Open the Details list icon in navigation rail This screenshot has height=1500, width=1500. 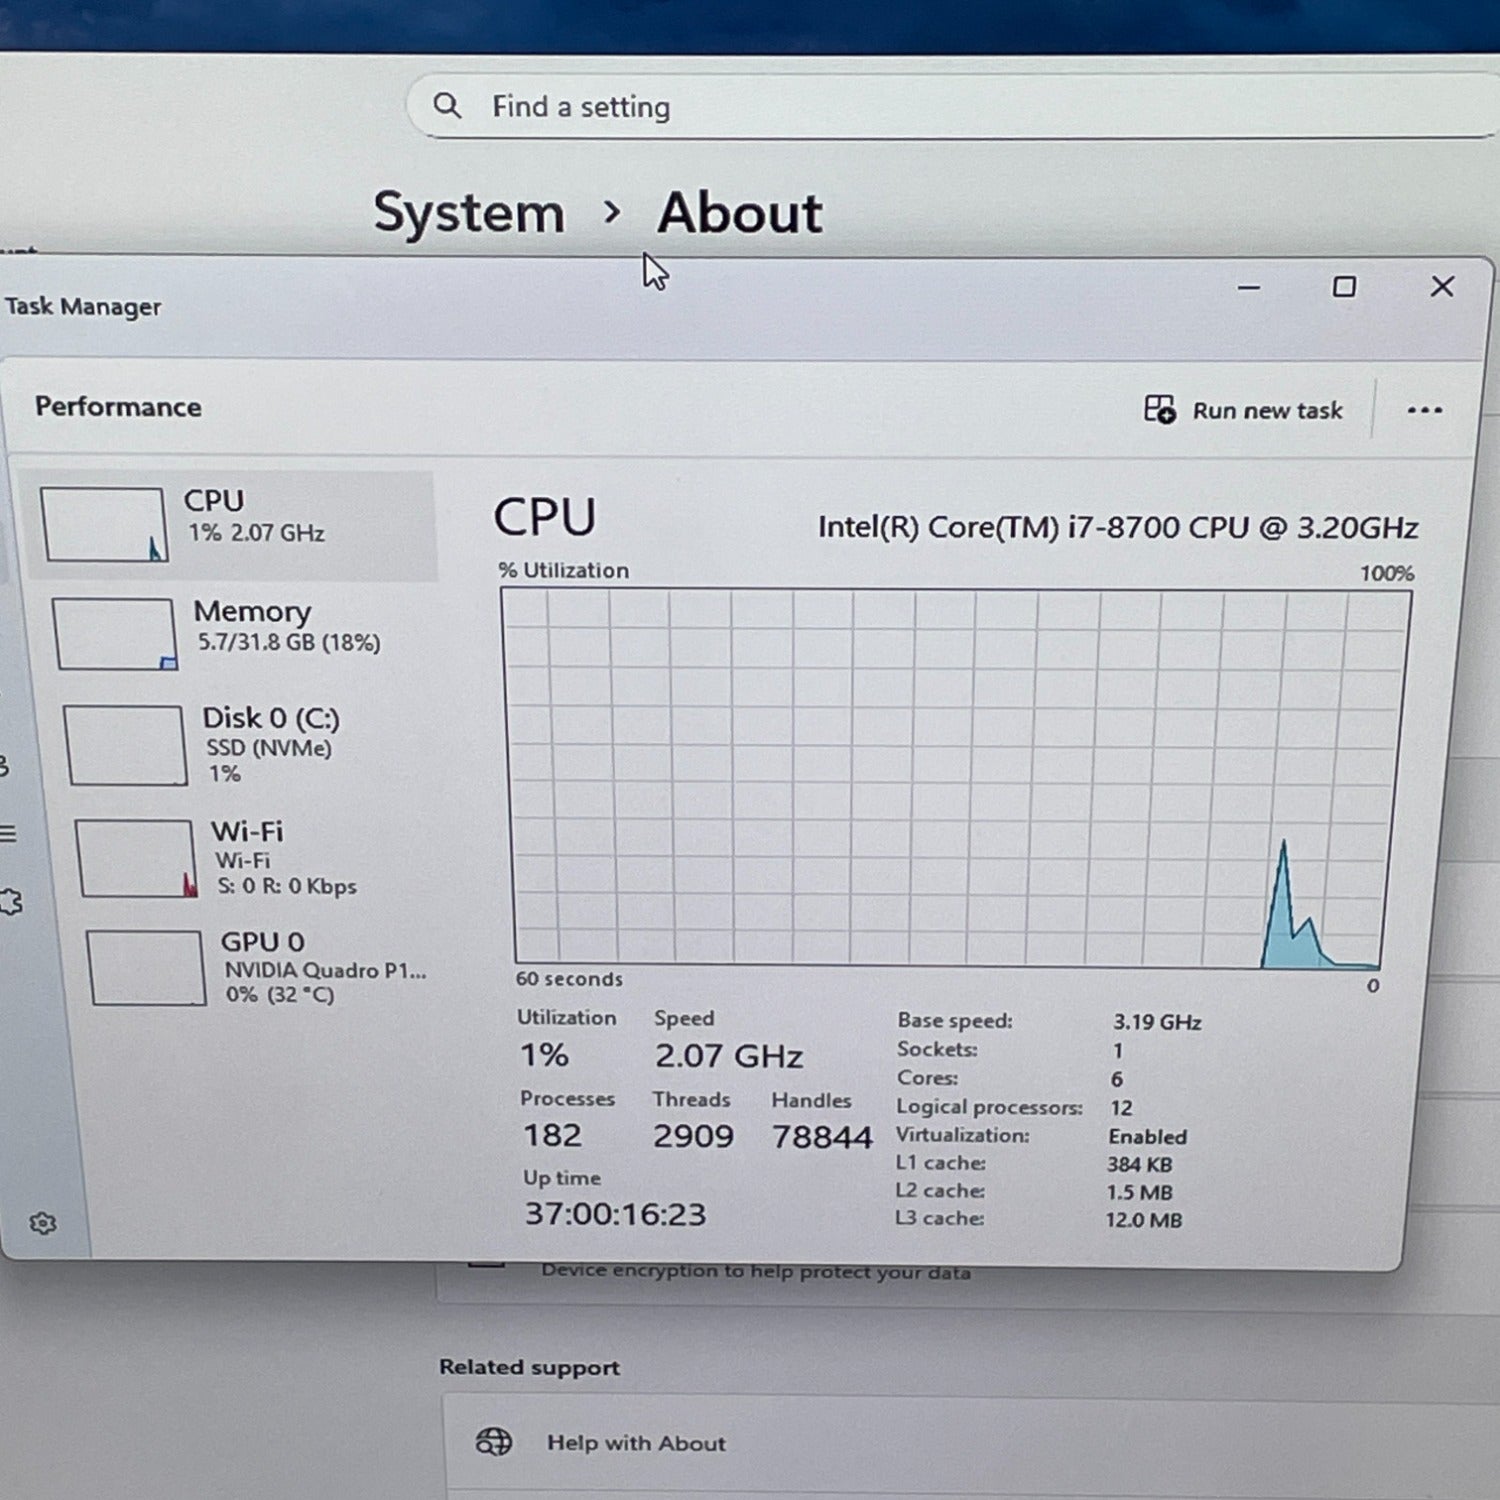point(8,833)
